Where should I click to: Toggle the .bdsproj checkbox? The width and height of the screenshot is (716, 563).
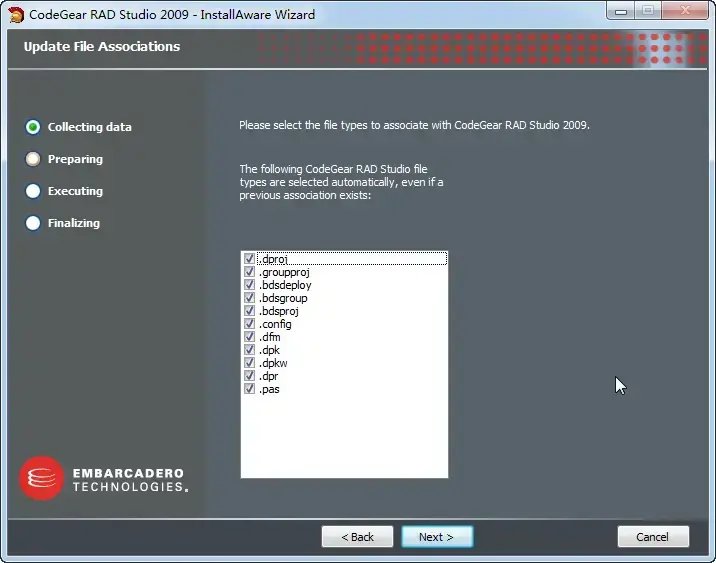click(x=249, y=310)
